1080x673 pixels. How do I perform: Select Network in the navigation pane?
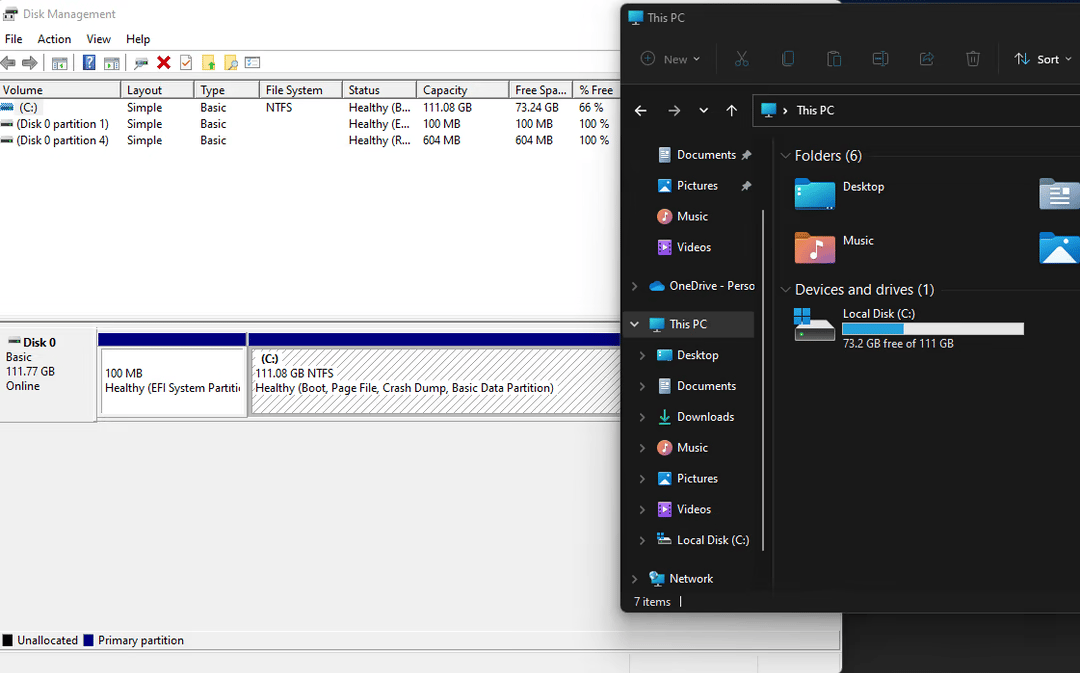coord(681,579)
